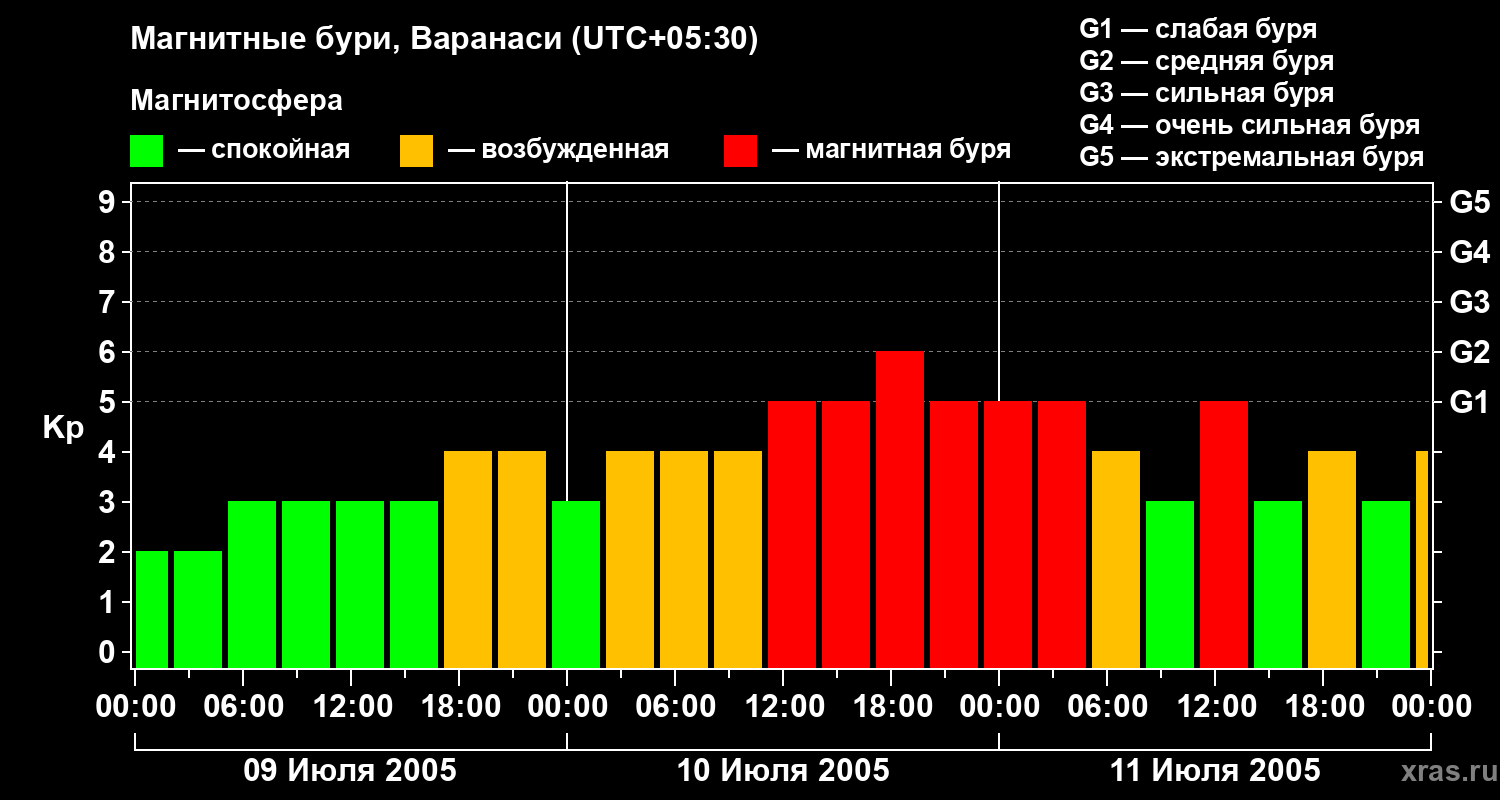Click the «11 Июля 2005» date label
This screenshot has height=800, width=1500.
tap(1215, 771)
